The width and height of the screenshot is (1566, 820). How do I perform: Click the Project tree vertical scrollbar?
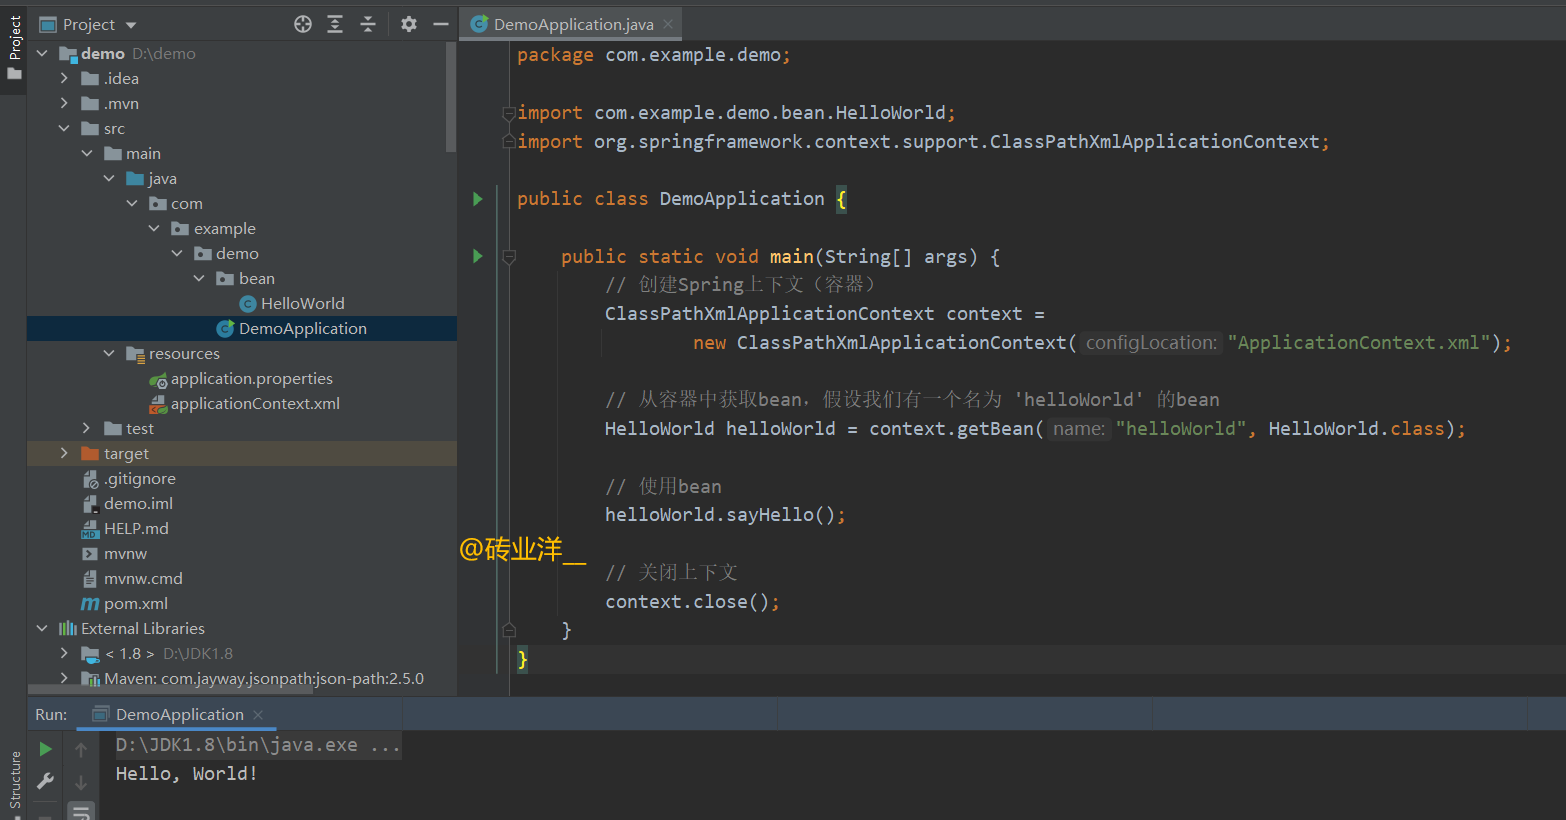click(451, 97)
